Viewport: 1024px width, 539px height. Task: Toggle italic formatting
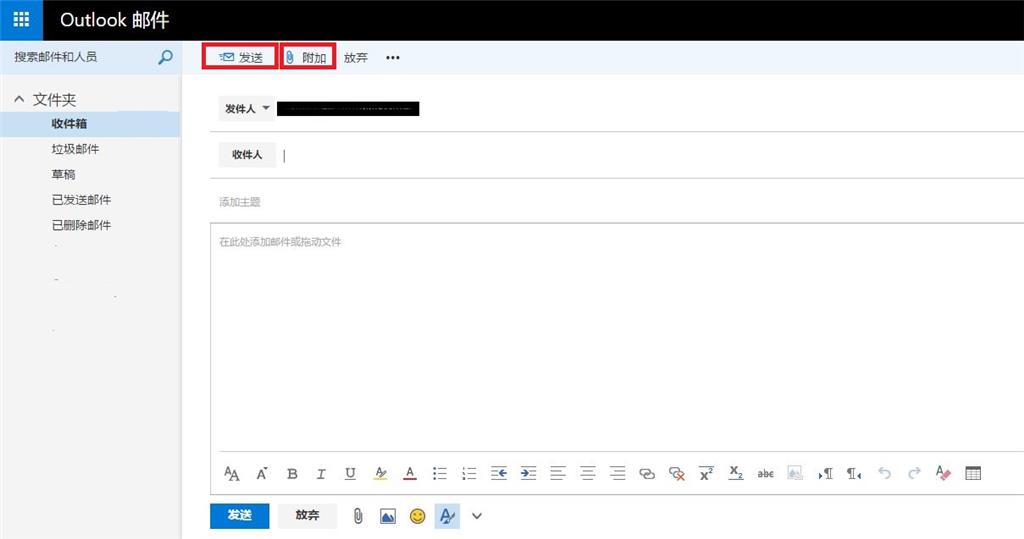(321, 474)
